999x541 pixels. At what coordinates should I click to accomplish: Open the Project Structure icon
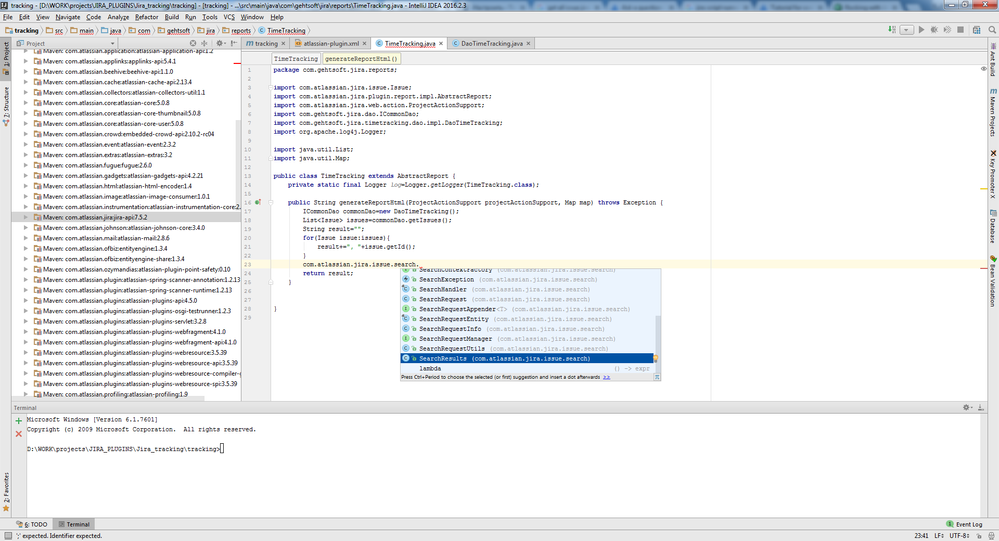click(x=977, y=30)
